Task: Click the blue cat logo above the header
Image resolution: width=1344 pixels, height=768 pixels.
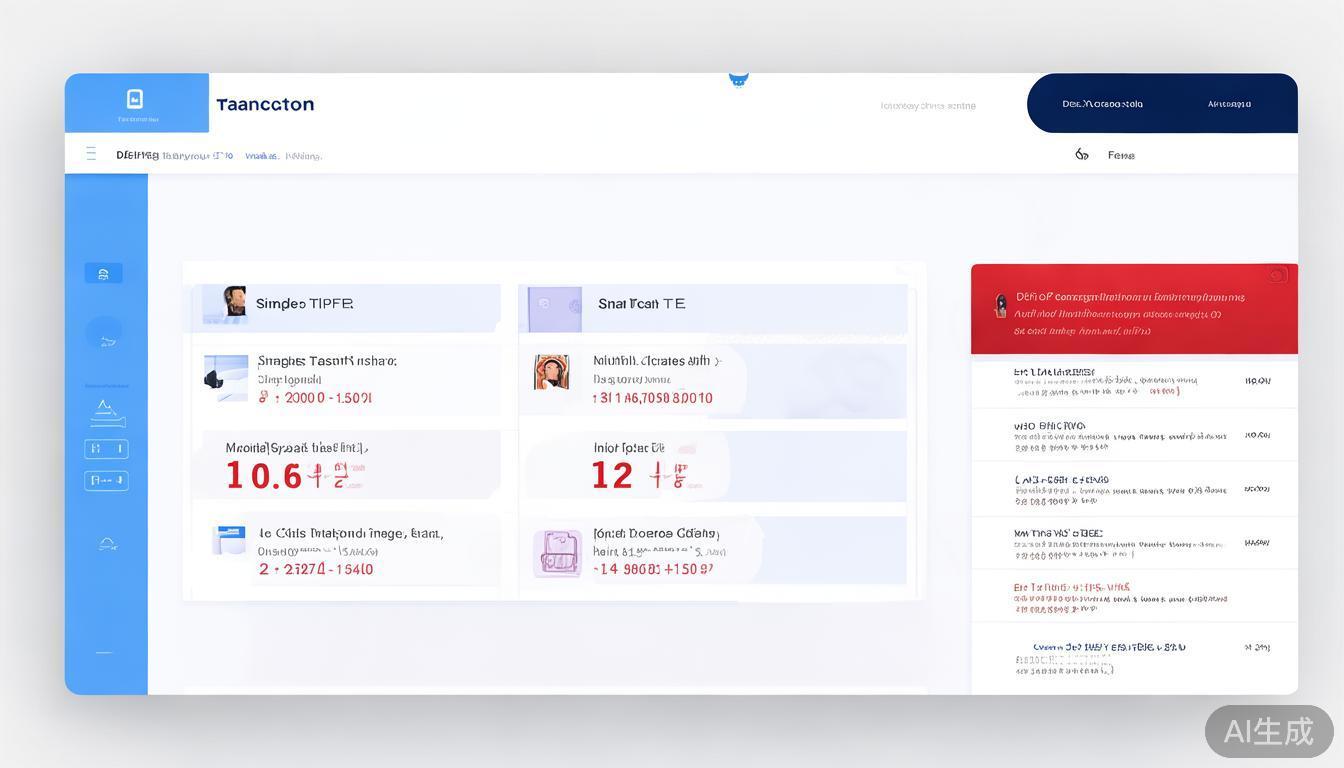Action: 738,77
